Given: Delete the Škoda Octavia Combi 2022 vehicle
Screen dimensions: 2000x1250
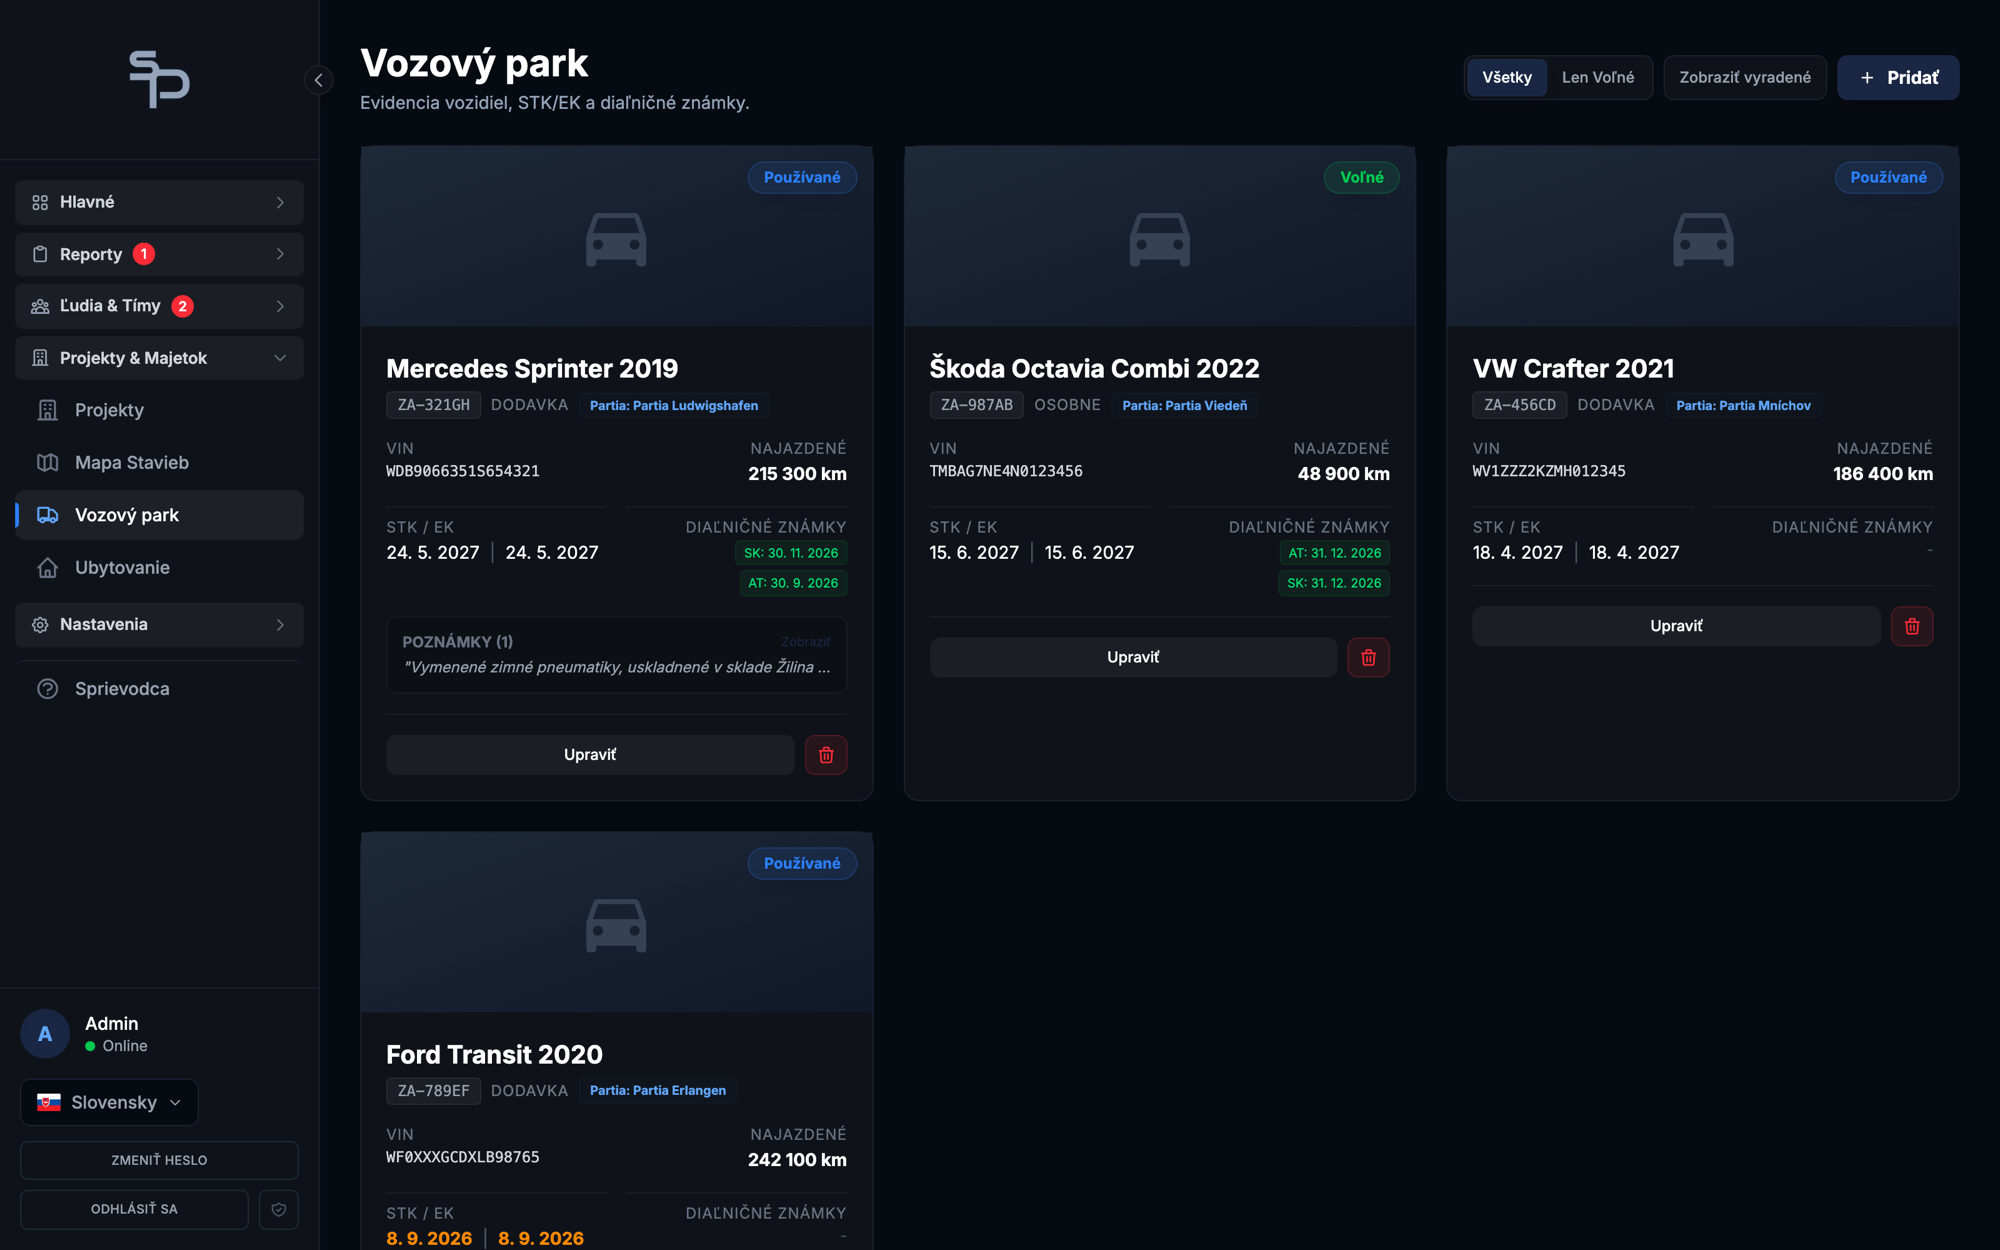Looking at the screenshot, I should [x=1368, y=657].
